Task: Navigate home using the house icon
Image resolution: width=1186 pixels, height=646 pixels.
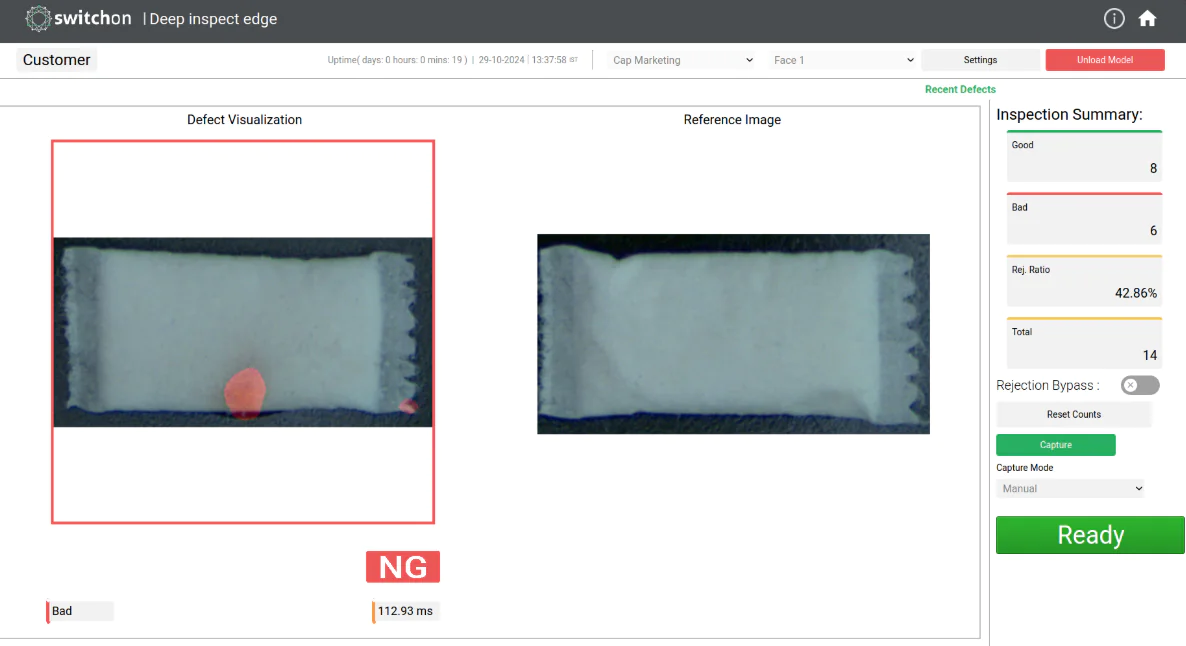Action: [x=1147, y=18]
